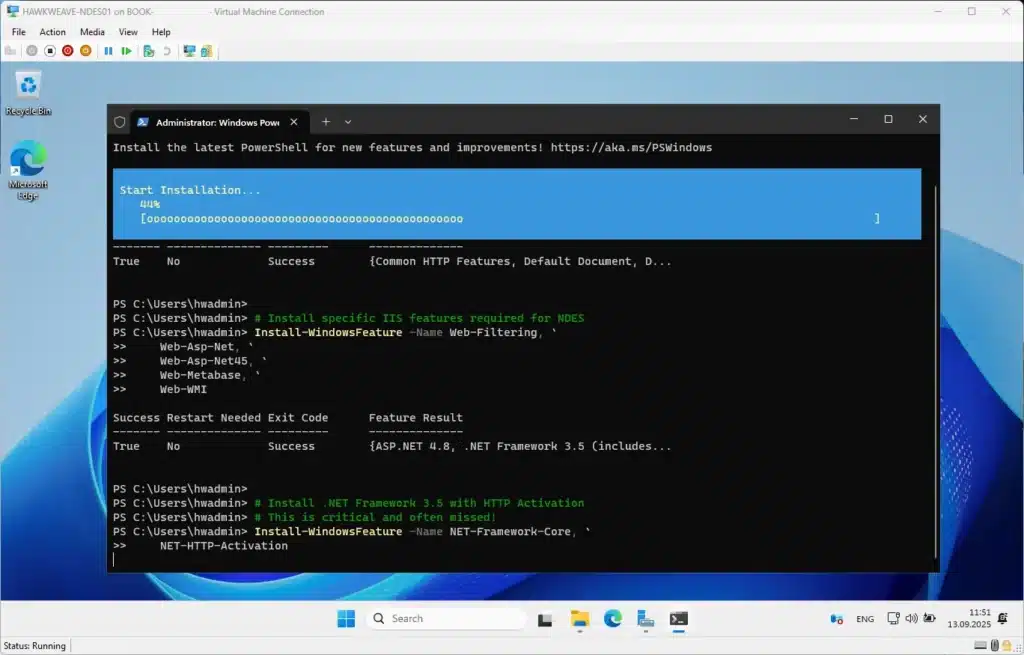This screenshot has height=655, width=1024.
Task: Open the View menu
Action: (x=128, y=32)
